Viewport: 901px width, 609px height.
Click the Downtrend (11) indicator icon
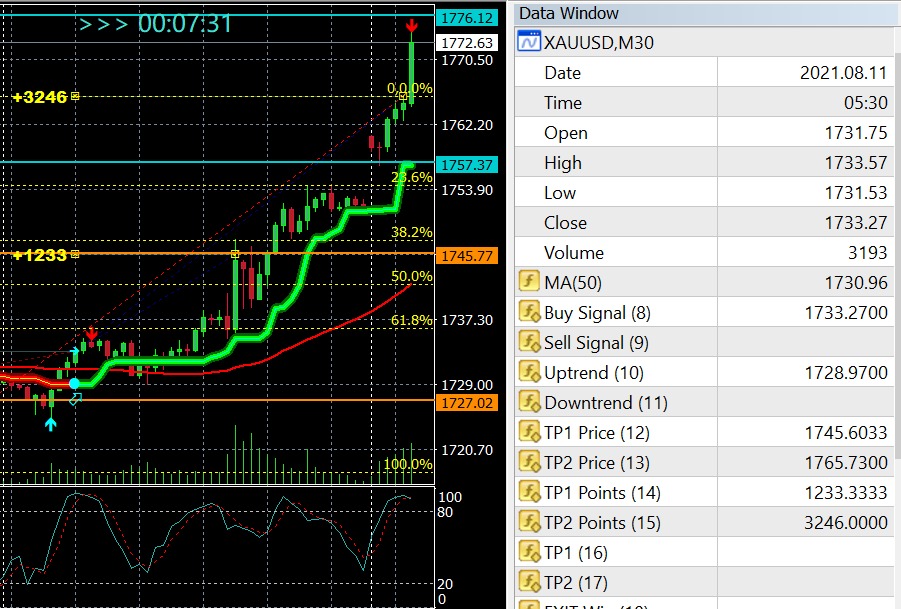[x=529, y=402]
